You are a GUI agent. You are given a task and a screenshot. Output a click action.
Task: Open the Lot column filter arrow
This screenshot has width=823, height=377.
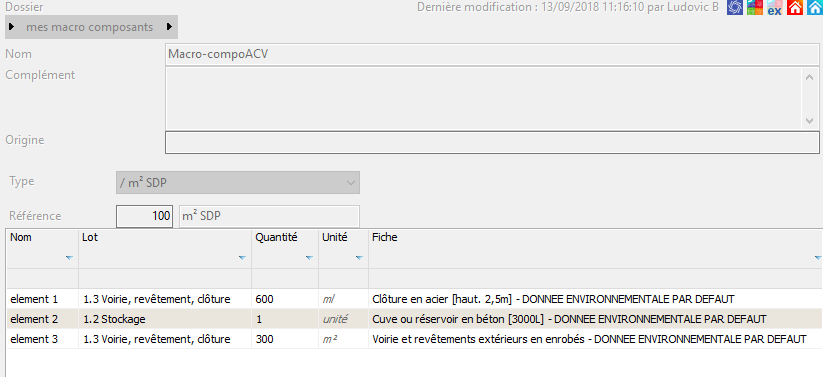[x=242, y=258]
